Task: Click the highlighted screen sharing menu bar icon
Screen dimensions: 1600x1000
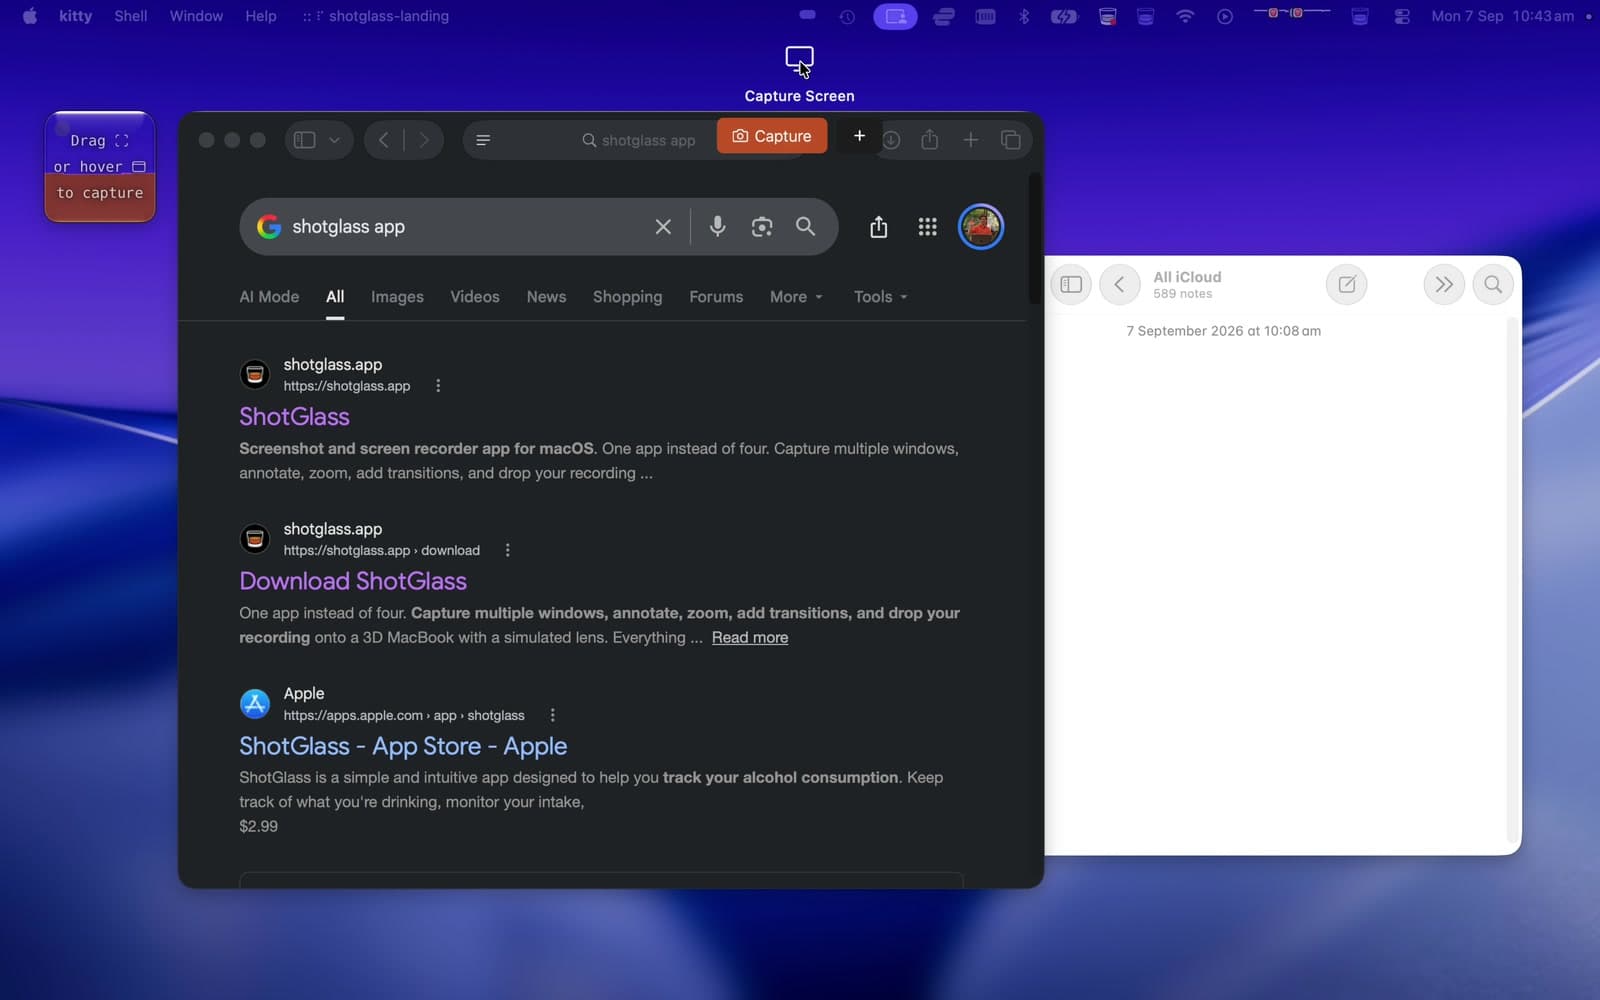Action: (x=895, y=16)
